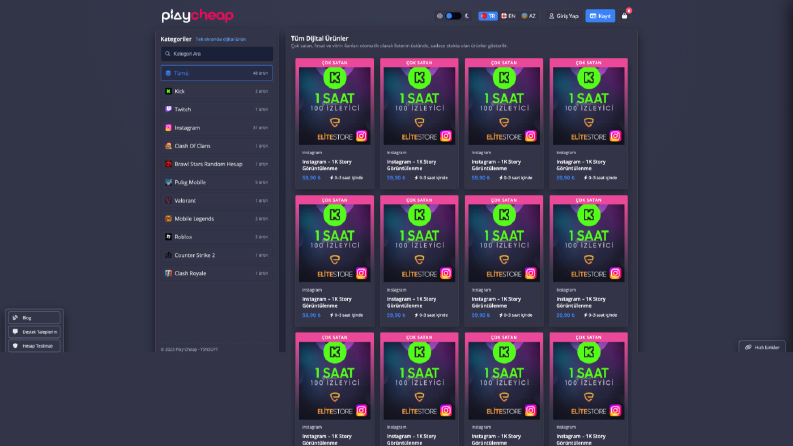Toggle the dark/light theme switch
The image size is (793, 446).
453,16
